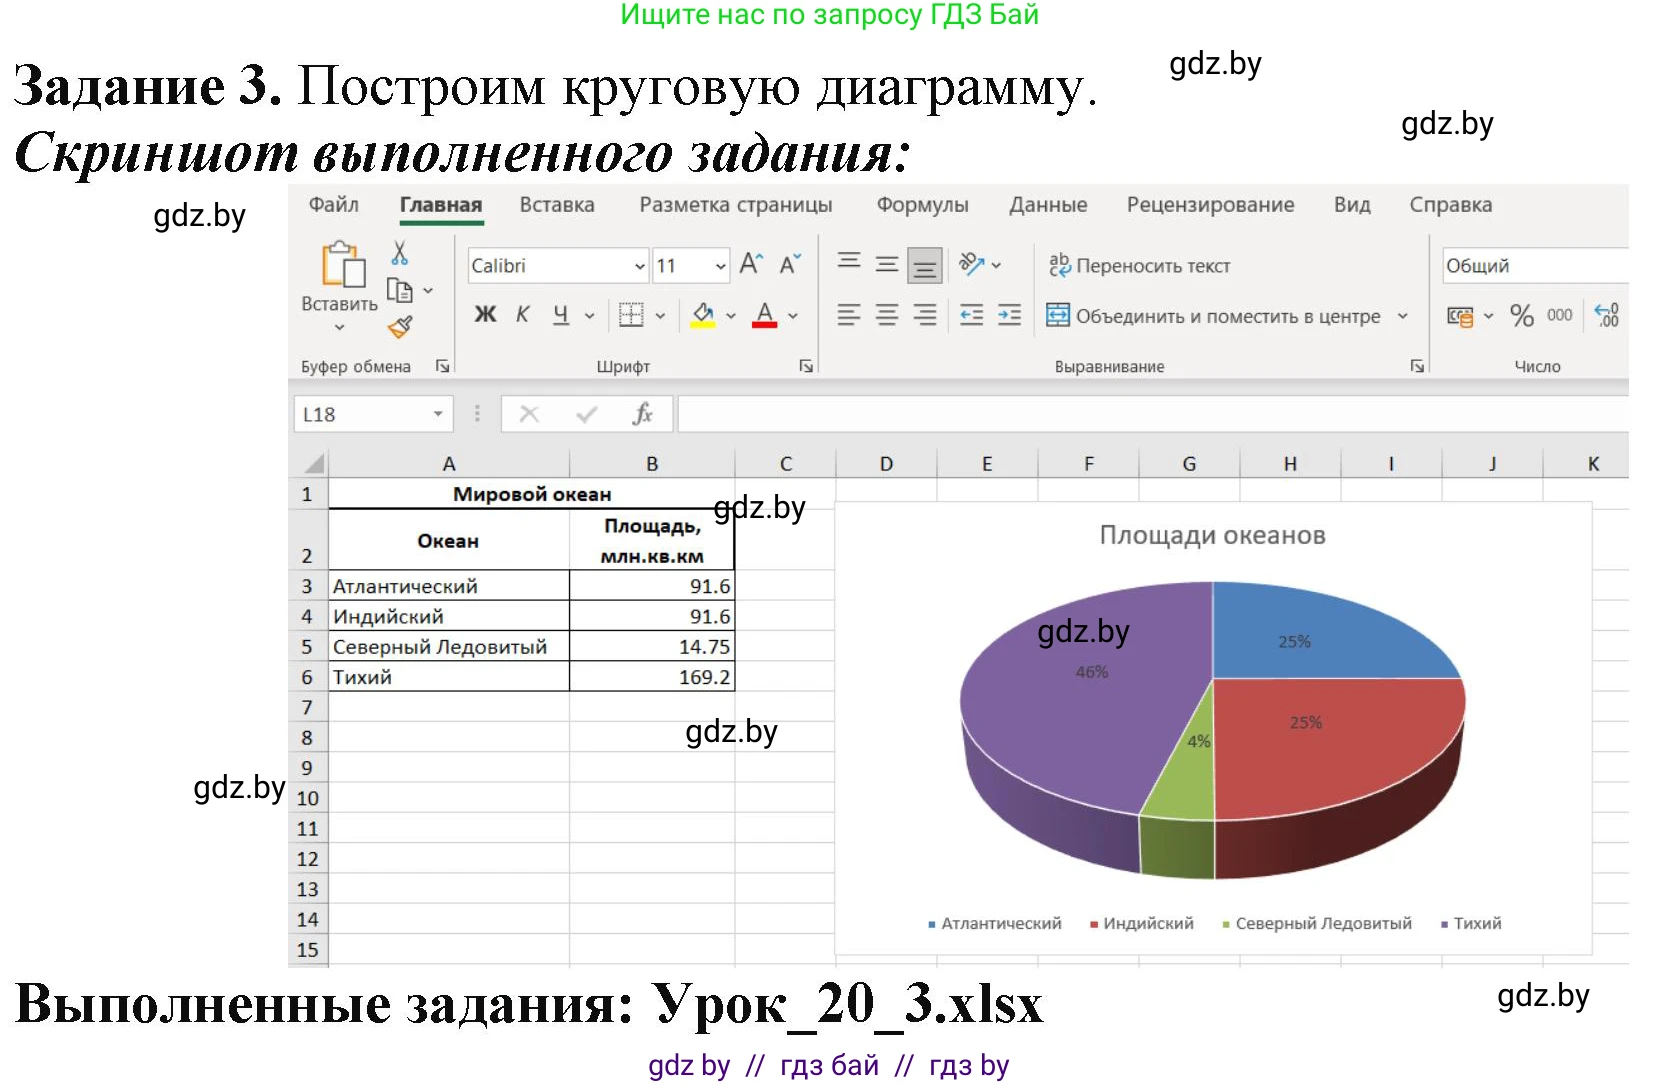Image resolution: width=1661 pixels, height=1085 pixels.
Task: Switch to the Вставка ribbon tab
Action: (557, 204)
